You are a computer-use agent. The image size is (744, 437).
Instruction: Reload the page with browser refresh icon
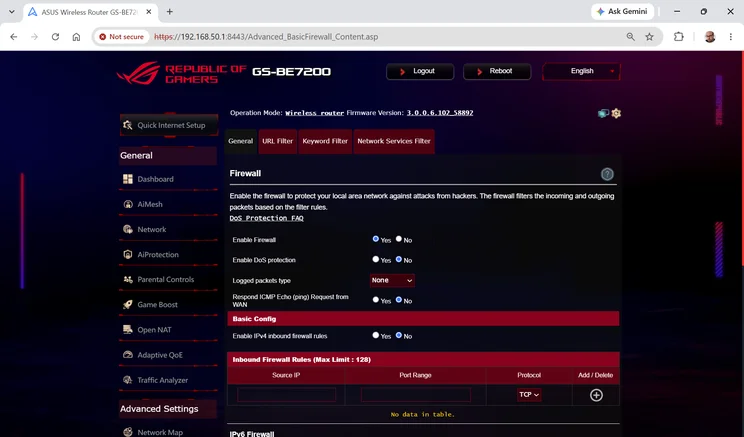(x=56, y=37)
